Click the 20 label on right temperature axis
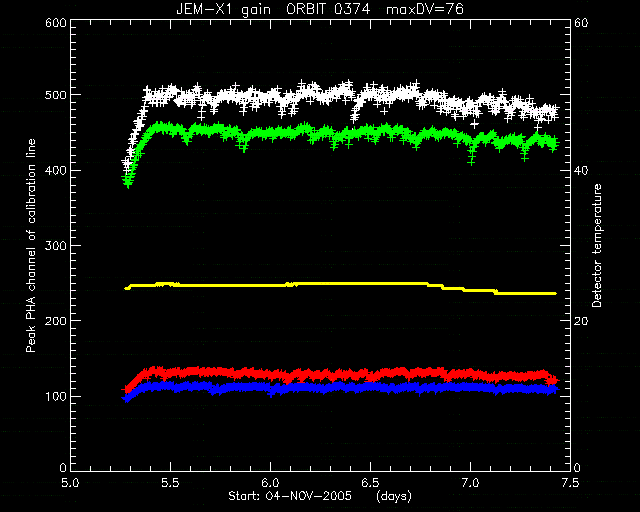This screenshot has height=512, width=640. click(581, 321)
